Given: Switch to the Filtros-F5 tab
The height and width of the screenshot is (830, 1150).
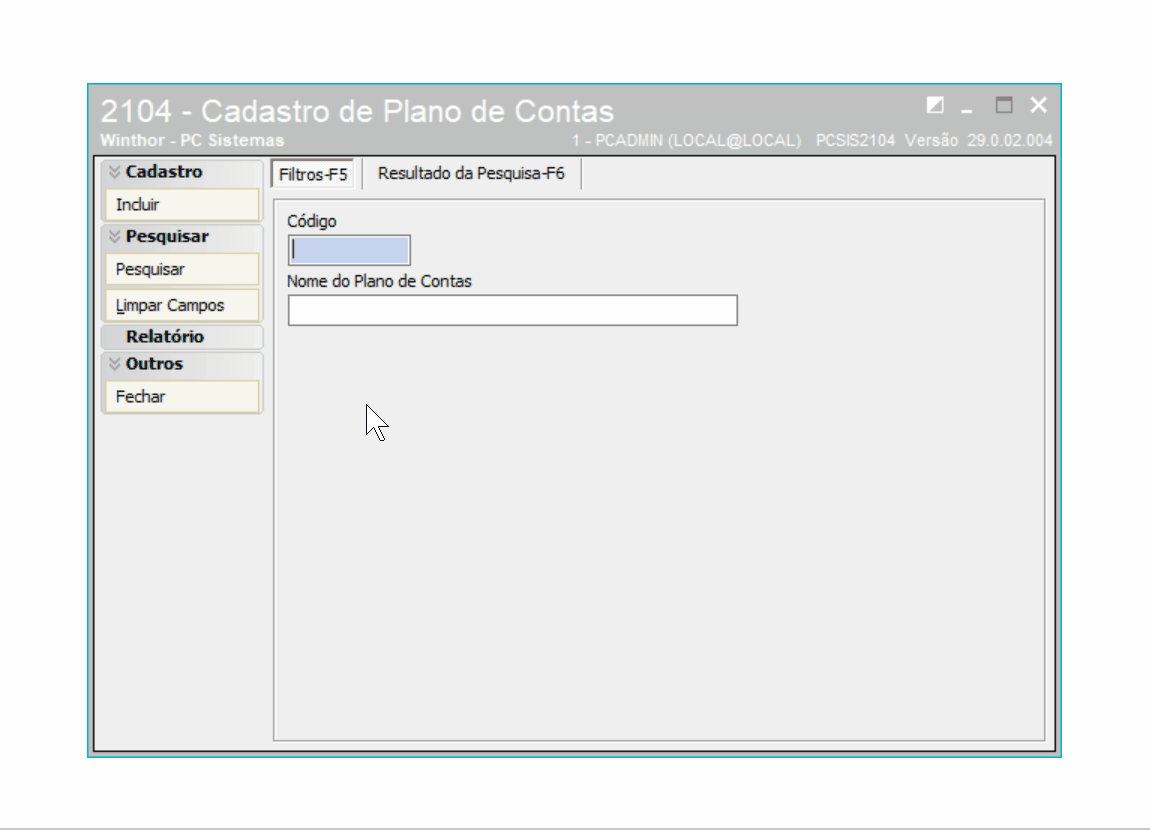Looking at the screenshot, I should coord(313,175).
